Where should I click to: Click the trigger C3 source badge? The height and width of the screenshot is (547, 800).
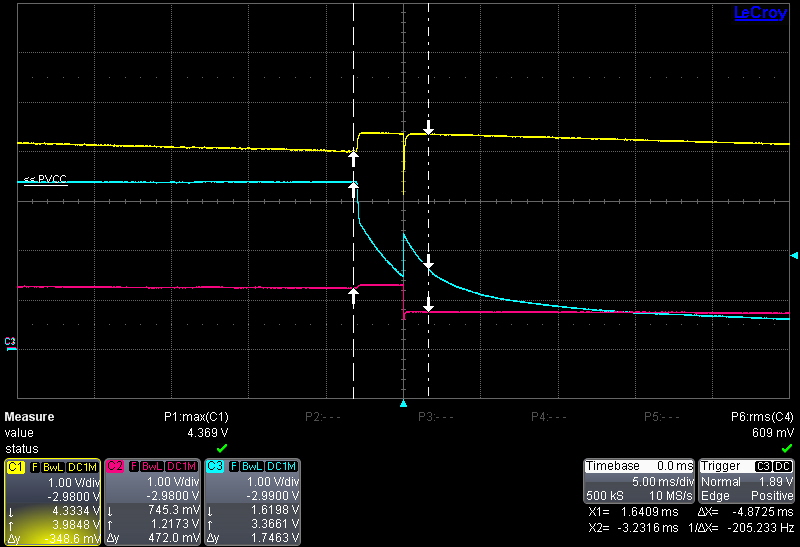(763, 466)
